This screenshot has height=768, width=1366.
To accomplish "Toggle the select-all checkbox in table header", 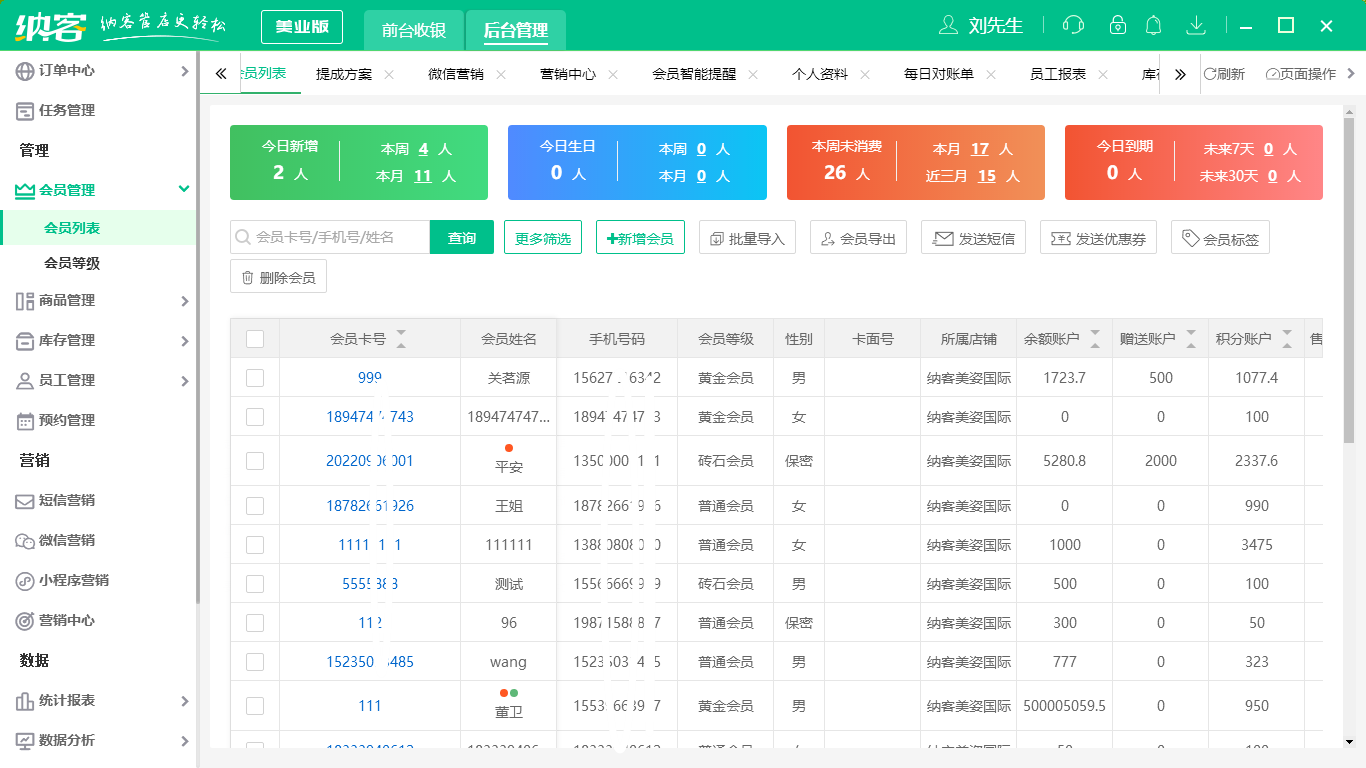I will [255, 339].
